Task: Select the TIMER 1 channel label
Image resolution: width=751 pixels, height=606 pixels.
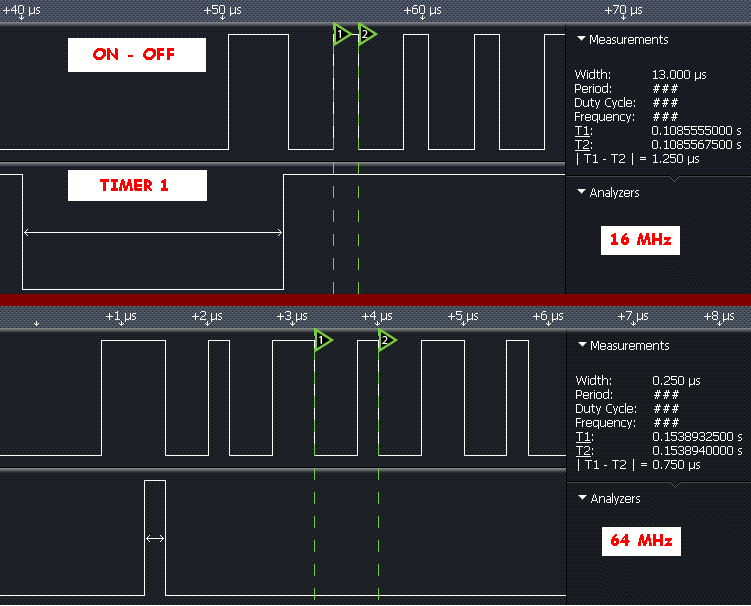Action: point(137,186)
